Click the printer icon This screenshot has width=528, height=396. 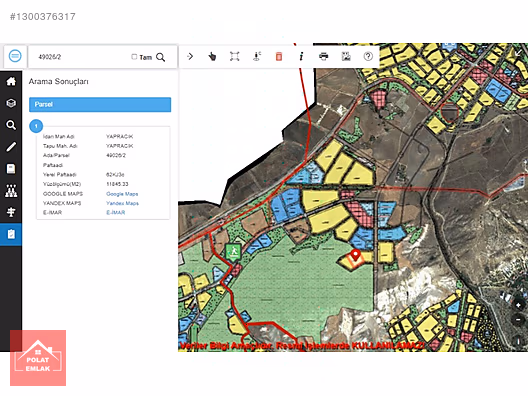324,56
